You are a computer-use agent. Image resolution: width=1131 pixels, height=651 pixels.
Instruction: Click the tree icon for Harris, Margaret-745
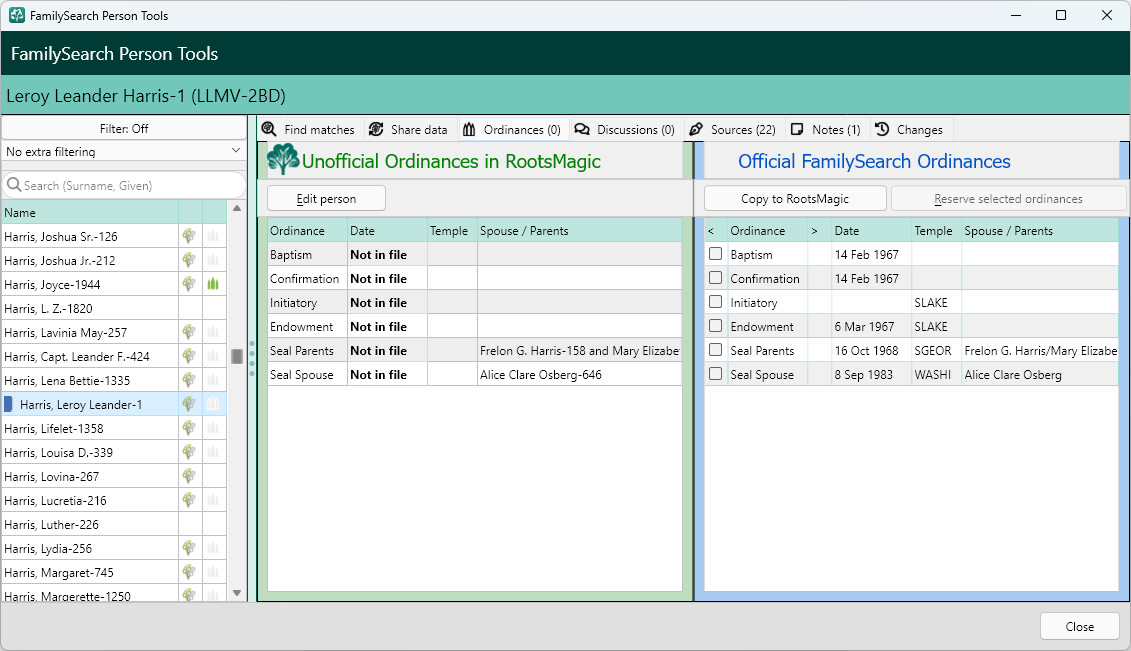[x=189, y=572]
